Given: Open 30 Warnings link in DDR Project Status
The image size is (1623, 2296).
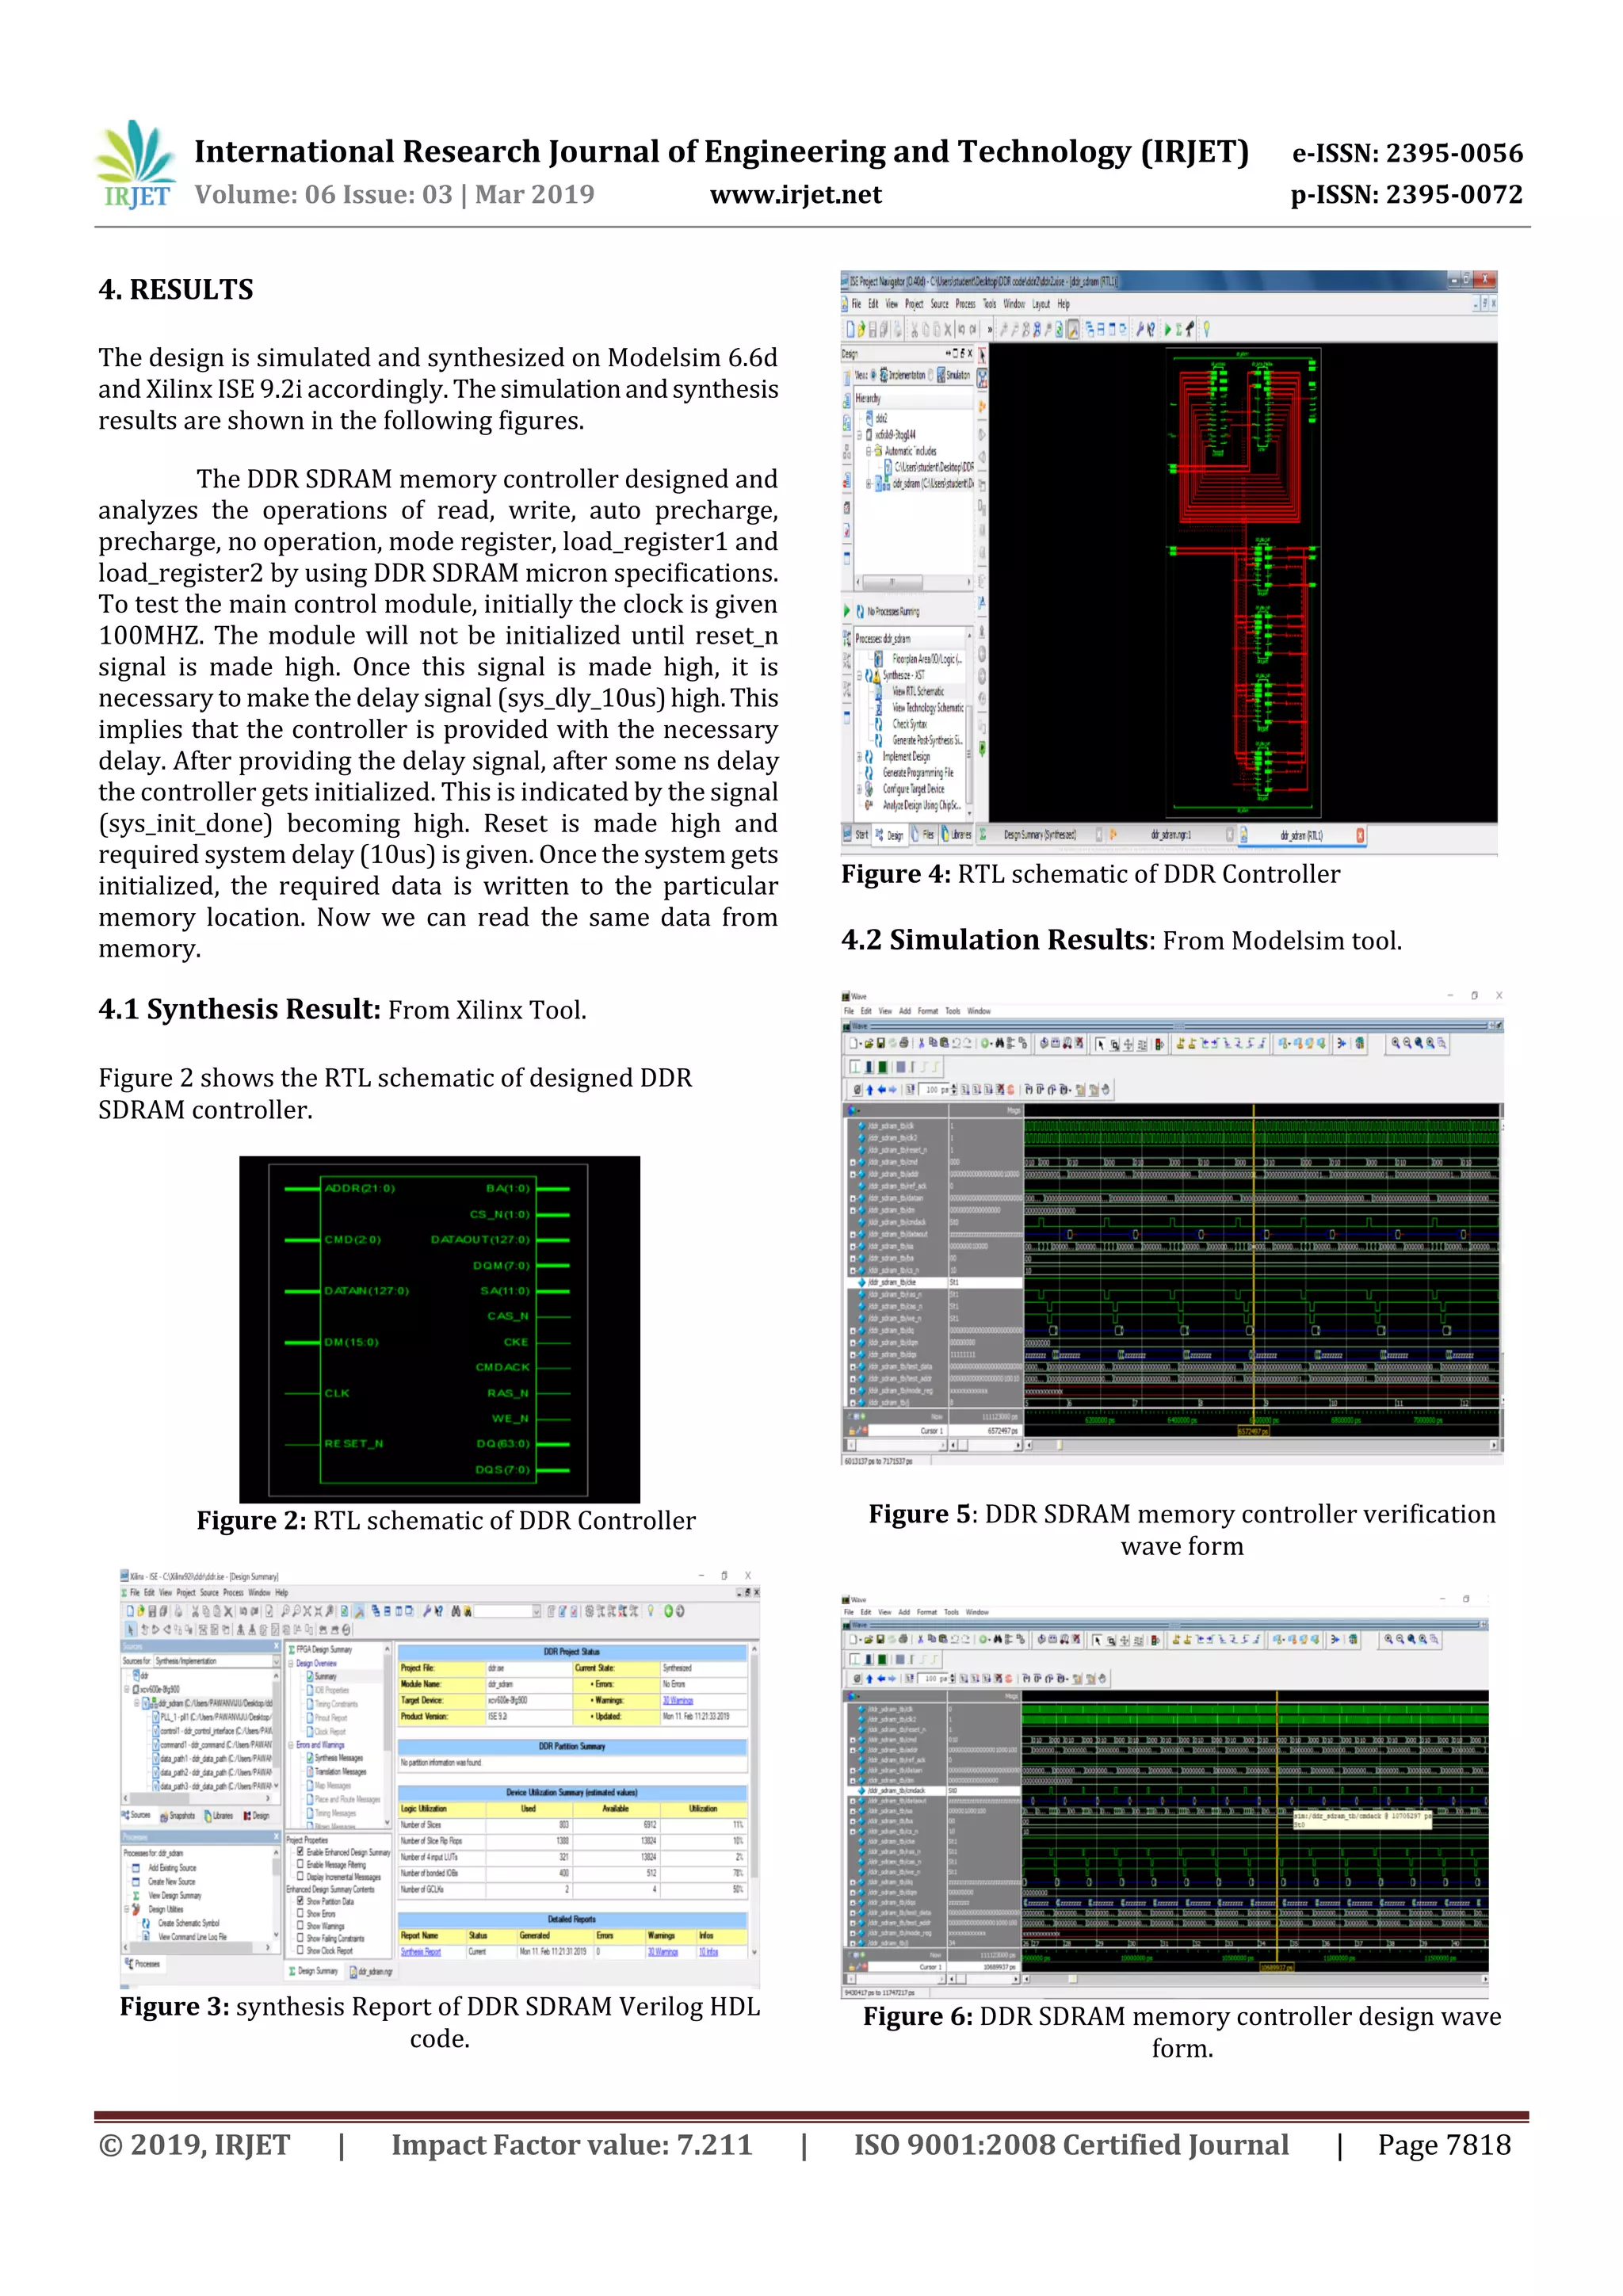Looking at the screenshot, I should 677,1700.
